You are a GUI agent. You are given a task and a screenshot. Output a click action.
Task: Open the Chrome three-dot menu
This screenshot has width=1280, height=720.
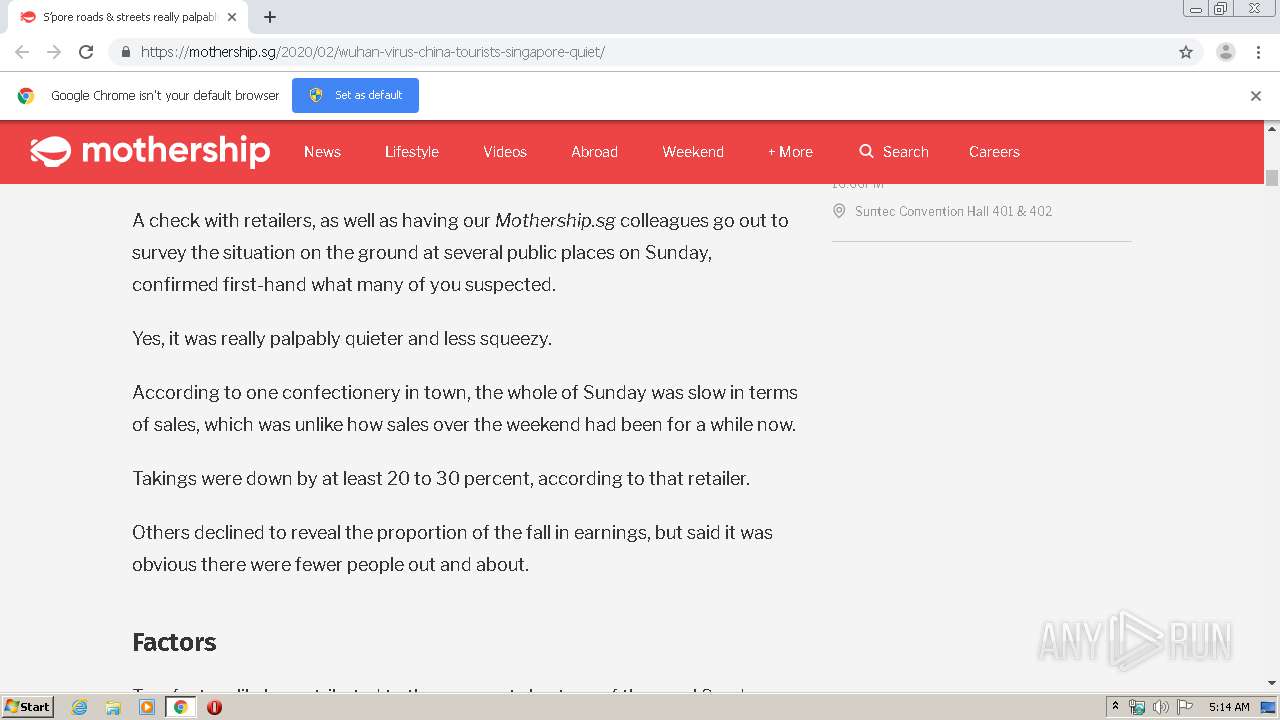click(x=1258, y=52)
